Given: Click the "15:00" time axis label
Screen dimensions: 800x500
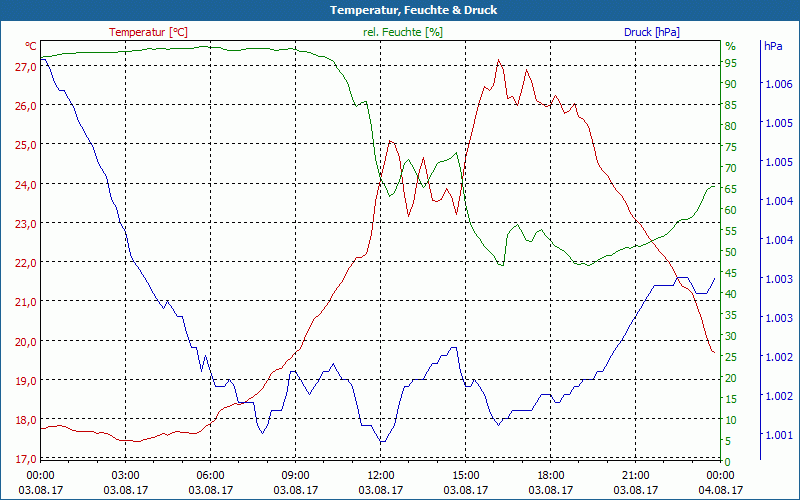Looking at the screenshot, I should click(x=465, y=476).
